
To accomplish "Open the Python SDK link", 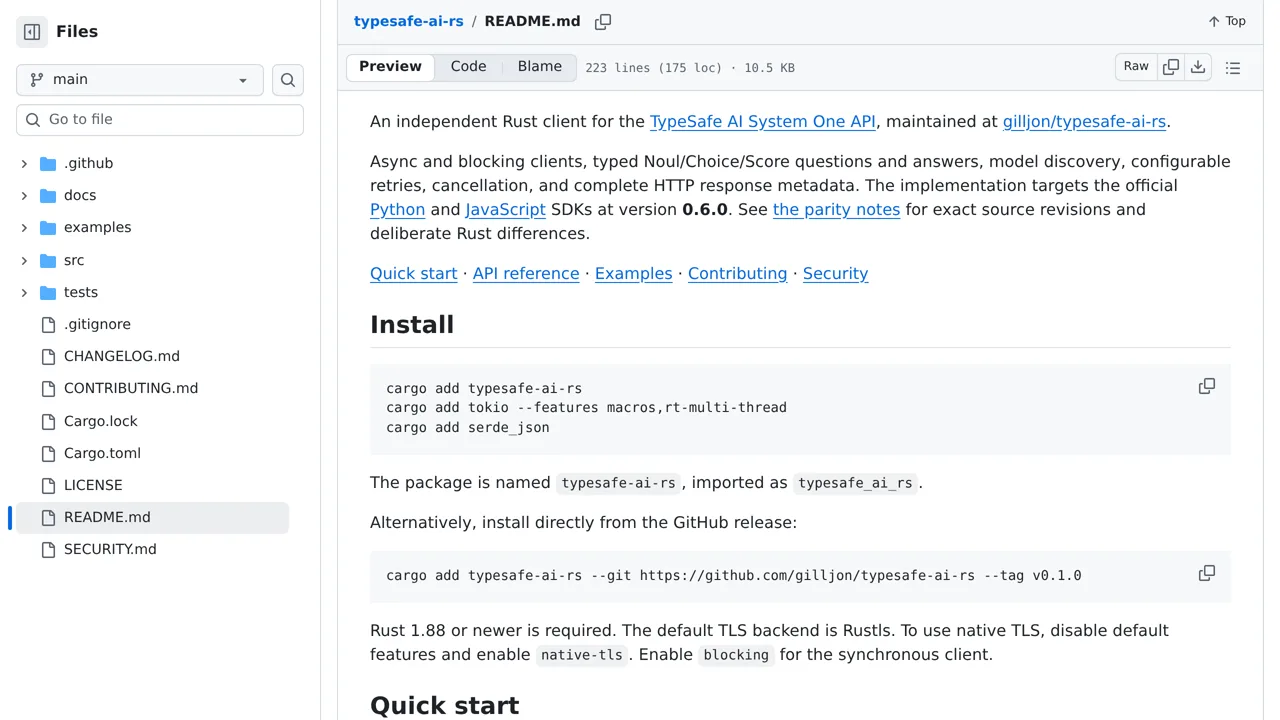I will 398,210.
